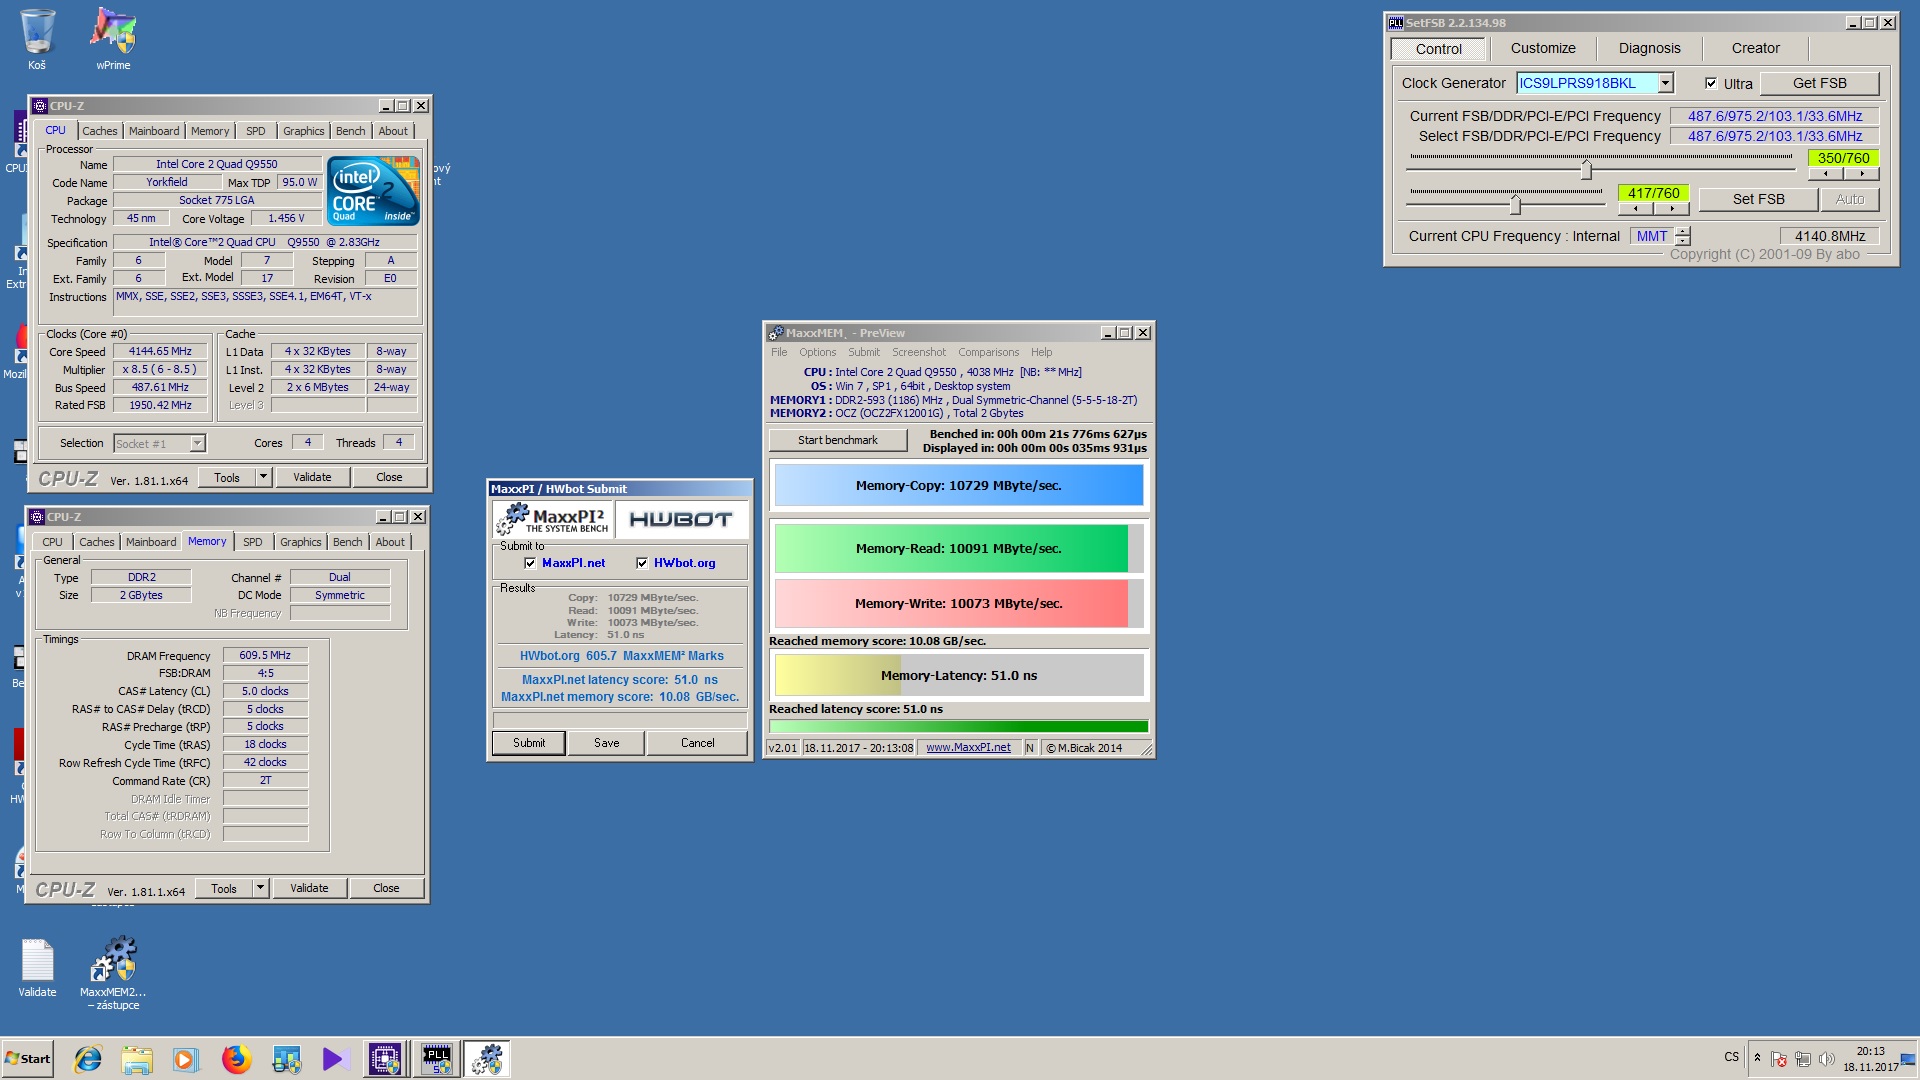Launch Firefox from the taskbar
Screen dimensions: 1920x1080
236,1059
